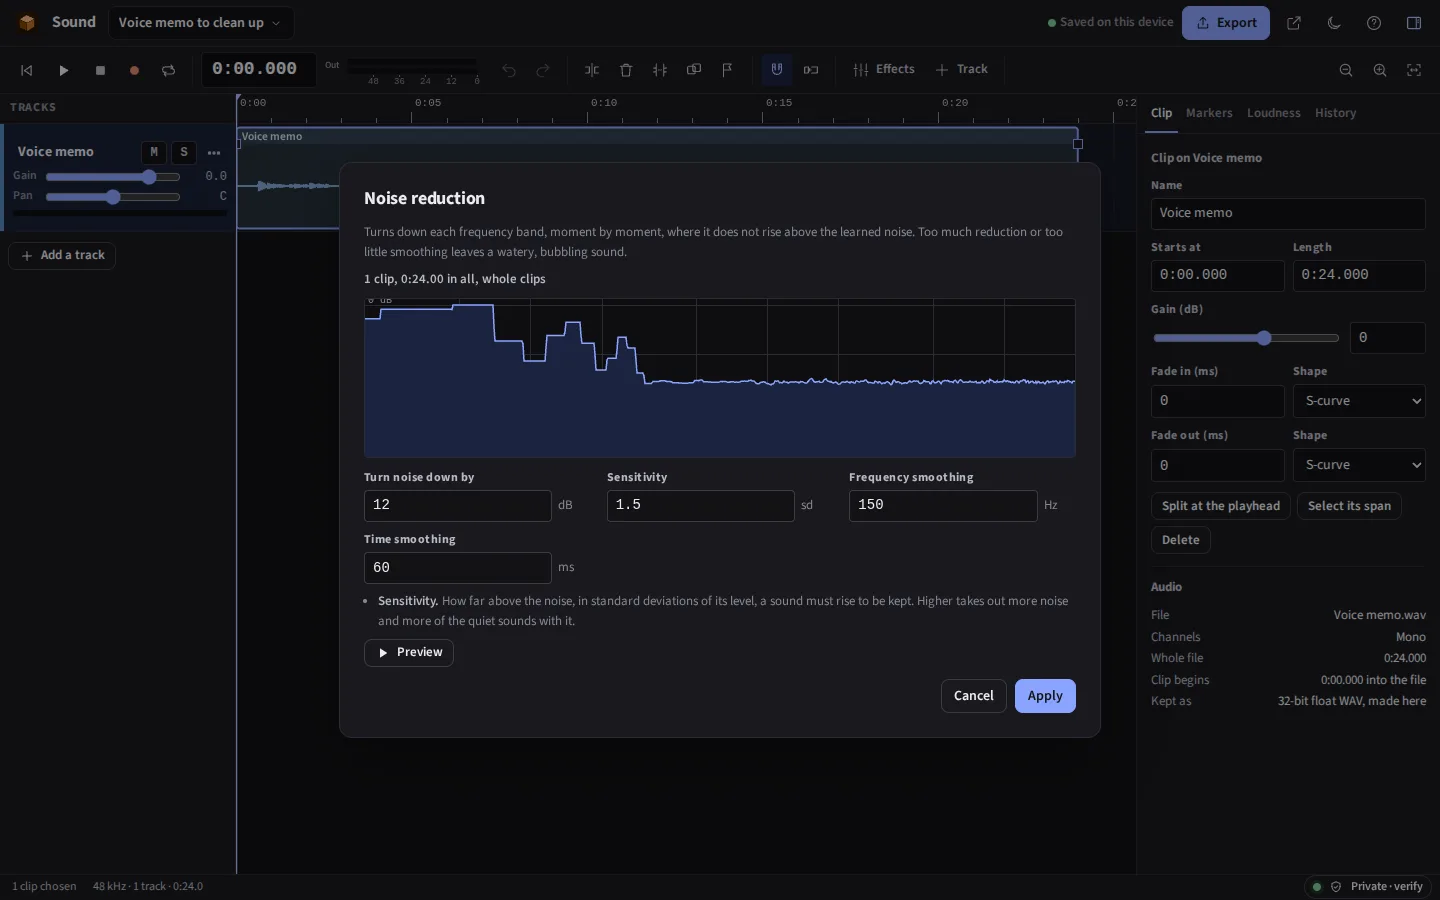Stop playback with the square icon
This screenshot has width=1440, height=900.
(100, 70)
